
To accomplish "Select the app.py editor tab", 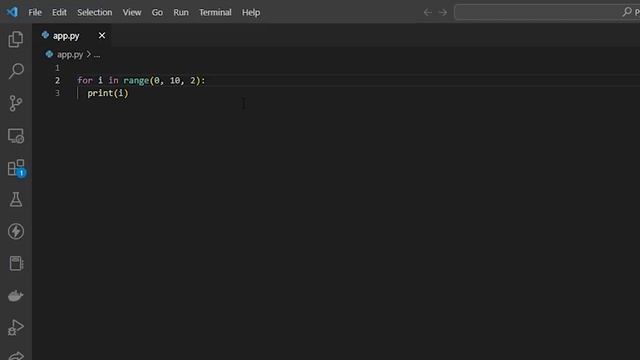I will point(72,36).
